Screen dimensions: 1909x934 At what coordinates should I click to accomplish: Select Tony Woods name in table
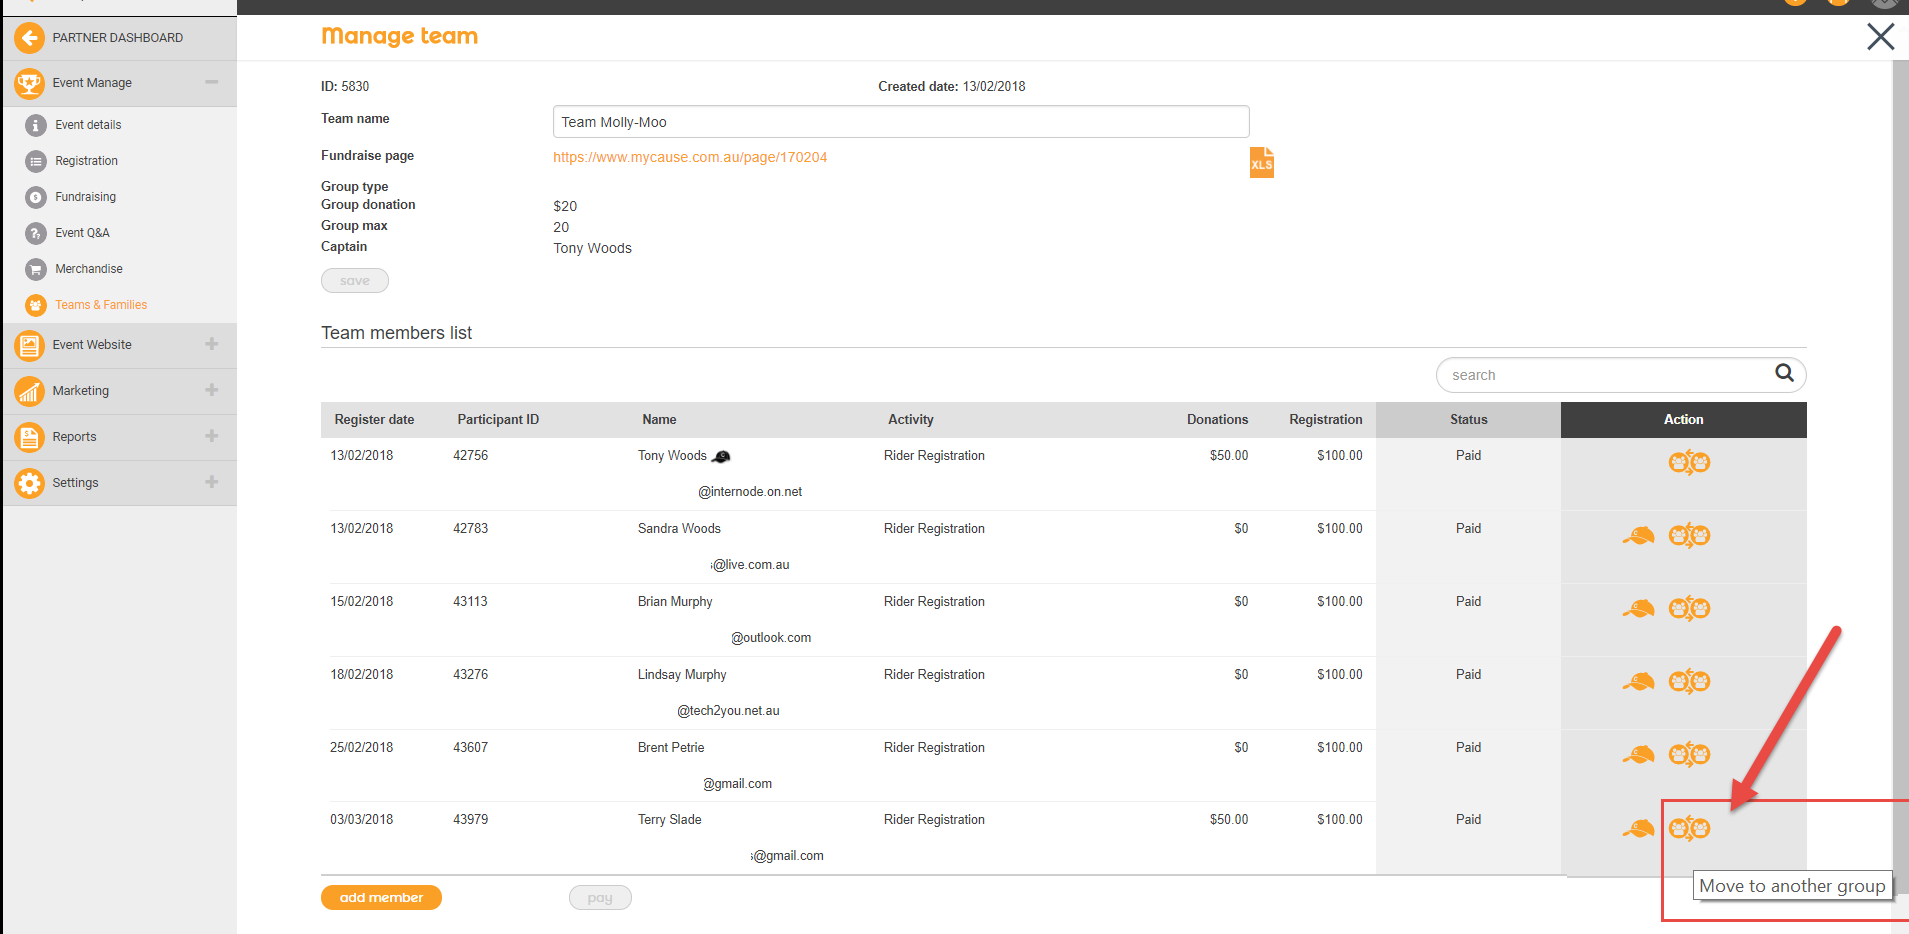tap(672, 456)
